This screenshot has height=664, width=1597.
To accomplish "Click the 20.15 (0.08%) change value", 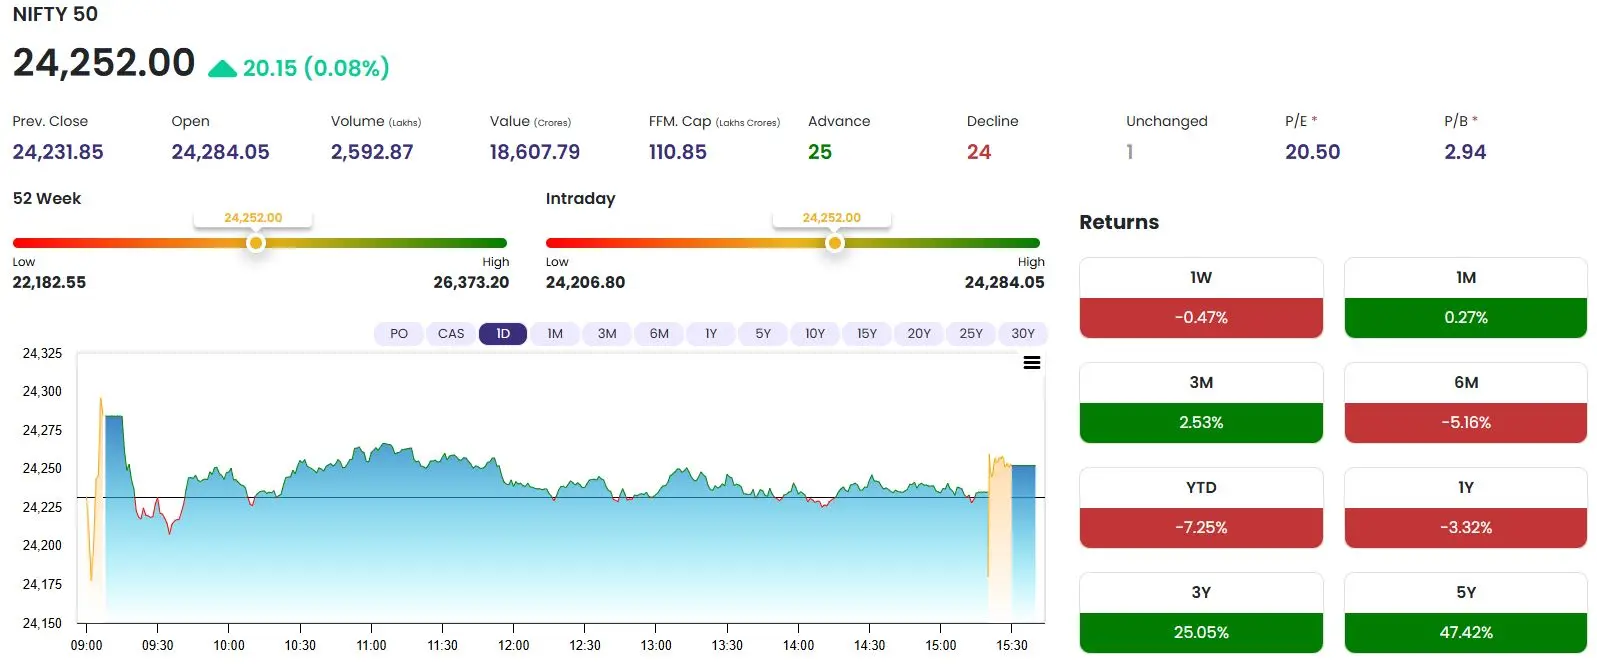I will 316,68.
